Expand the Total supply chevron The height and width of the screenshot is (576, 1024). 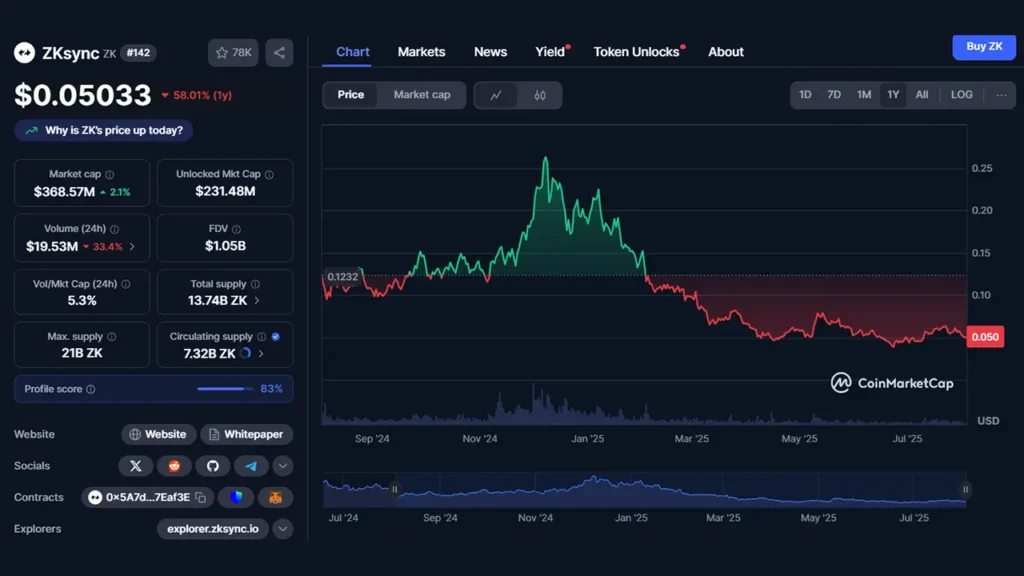click(x=257, y=300)
